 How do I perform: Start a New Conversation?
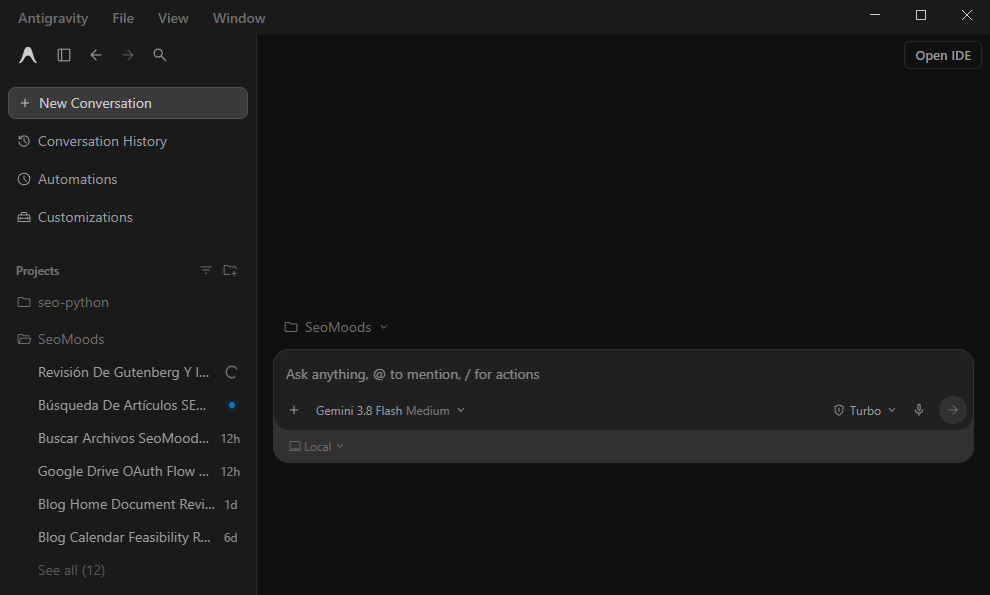coord(128,103)
